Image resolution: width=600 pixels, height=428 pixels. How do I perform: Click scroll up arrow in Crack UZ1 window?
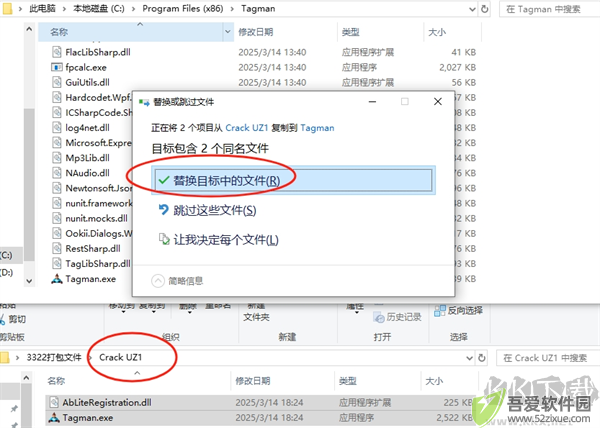[26, 378]
